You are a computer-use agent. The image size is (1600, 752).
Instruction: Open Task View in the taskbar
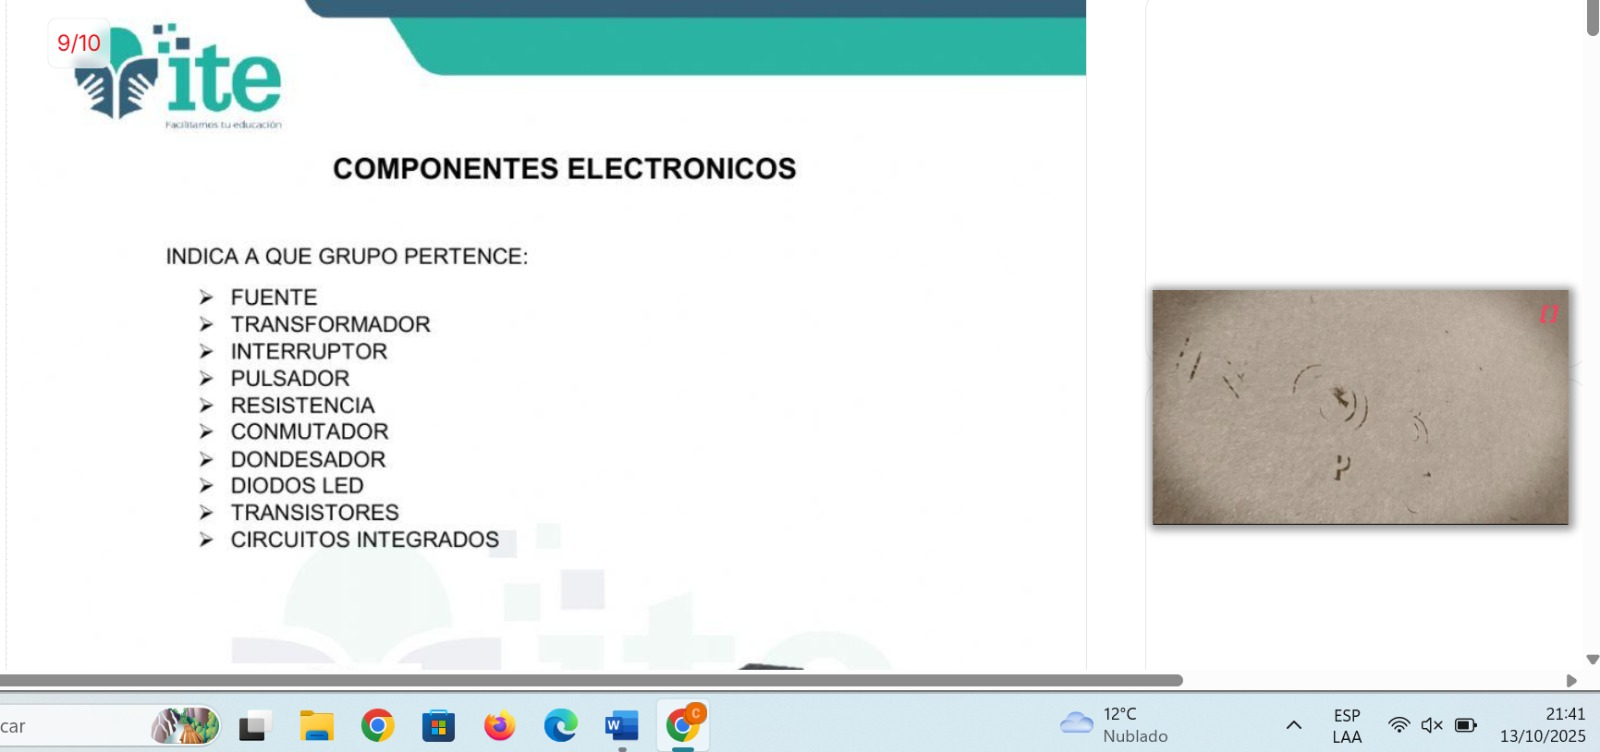tap(253, 726)
